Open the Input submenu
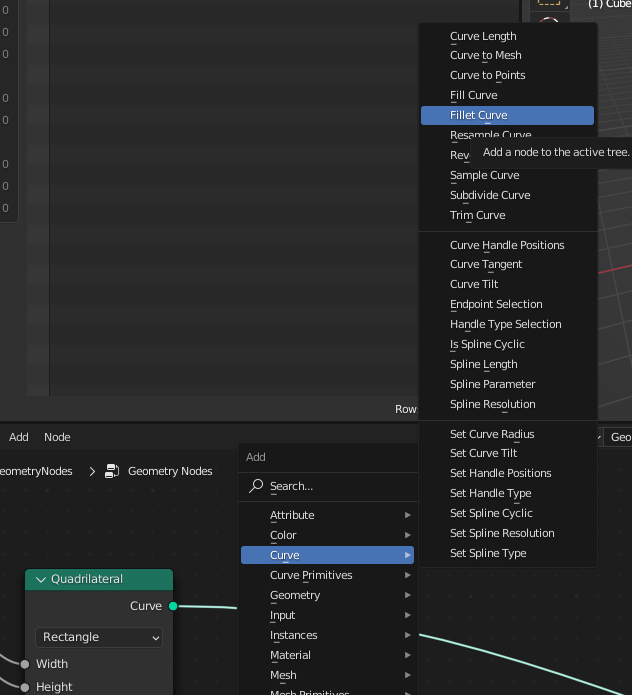632x695 pixels. (x=327, y=615)
